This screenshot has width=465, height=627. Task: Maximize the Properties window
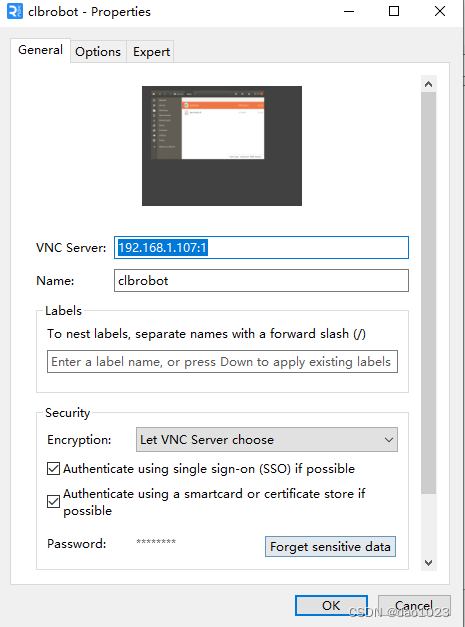(394, 11)
